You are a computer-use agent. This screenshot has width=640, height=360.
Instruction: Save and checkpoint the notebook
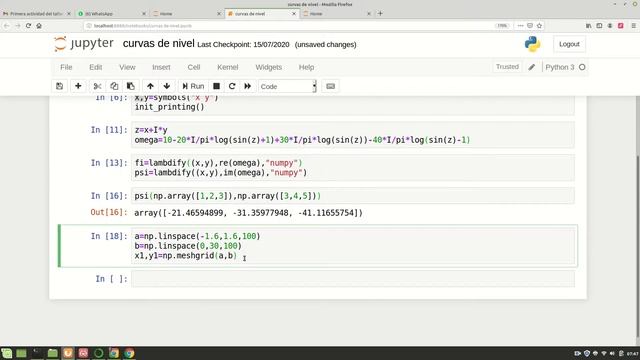click(60, 86)
